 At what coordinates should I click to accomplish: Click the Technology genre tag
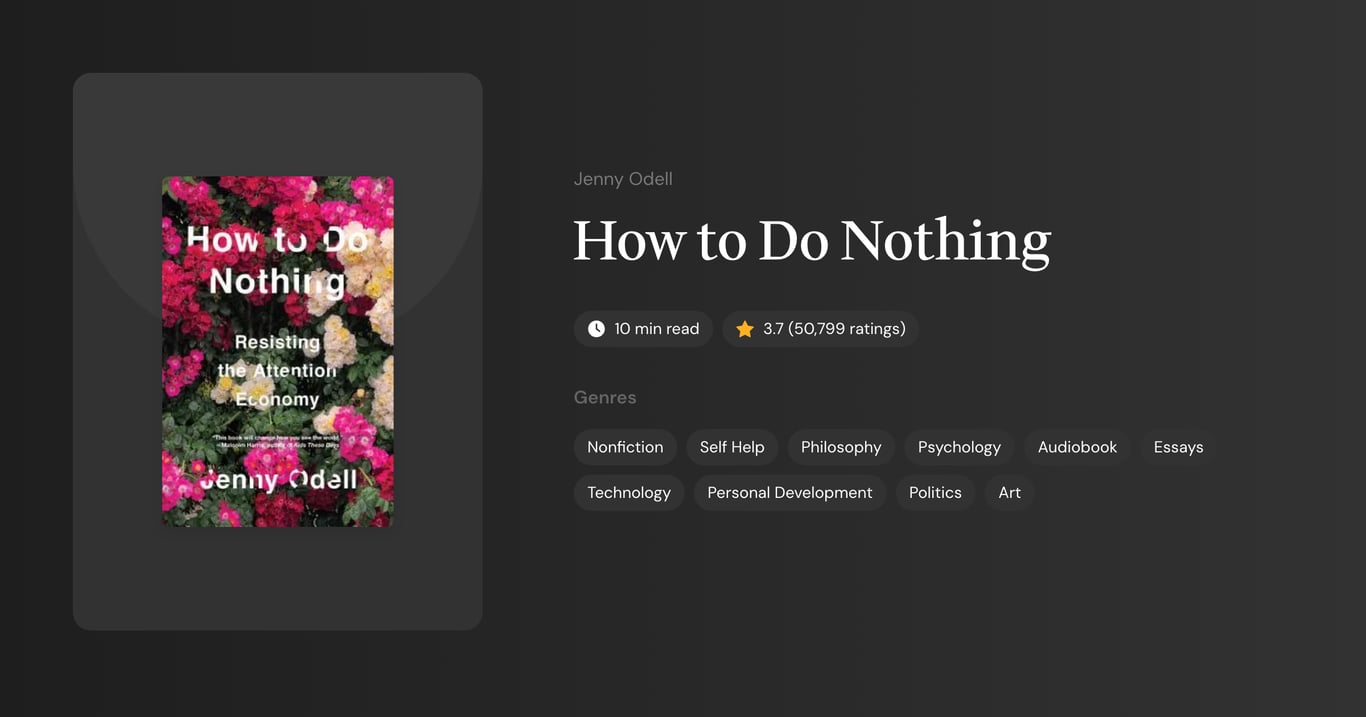(x=628, y=492)
